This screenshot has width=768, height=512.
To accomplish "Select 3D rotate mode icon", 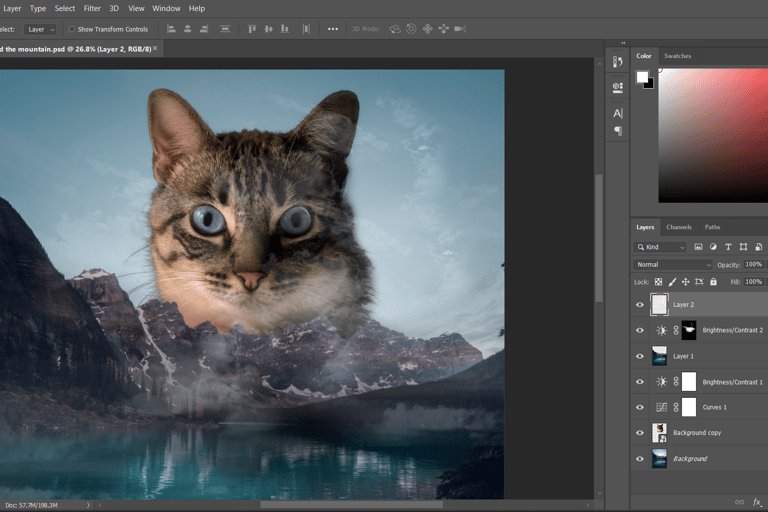I will pyautogui.click(x=395, y=29).
